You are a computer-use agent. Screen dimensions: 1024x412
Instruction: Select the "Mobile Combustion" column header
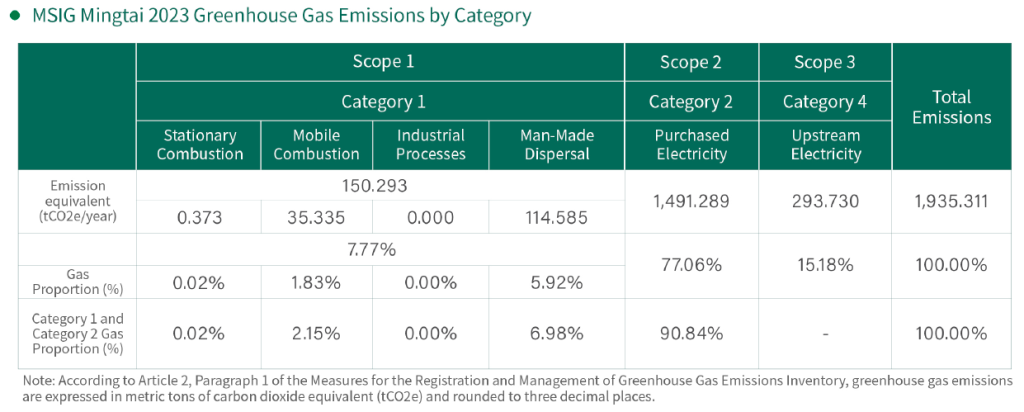tap(317, 145)
